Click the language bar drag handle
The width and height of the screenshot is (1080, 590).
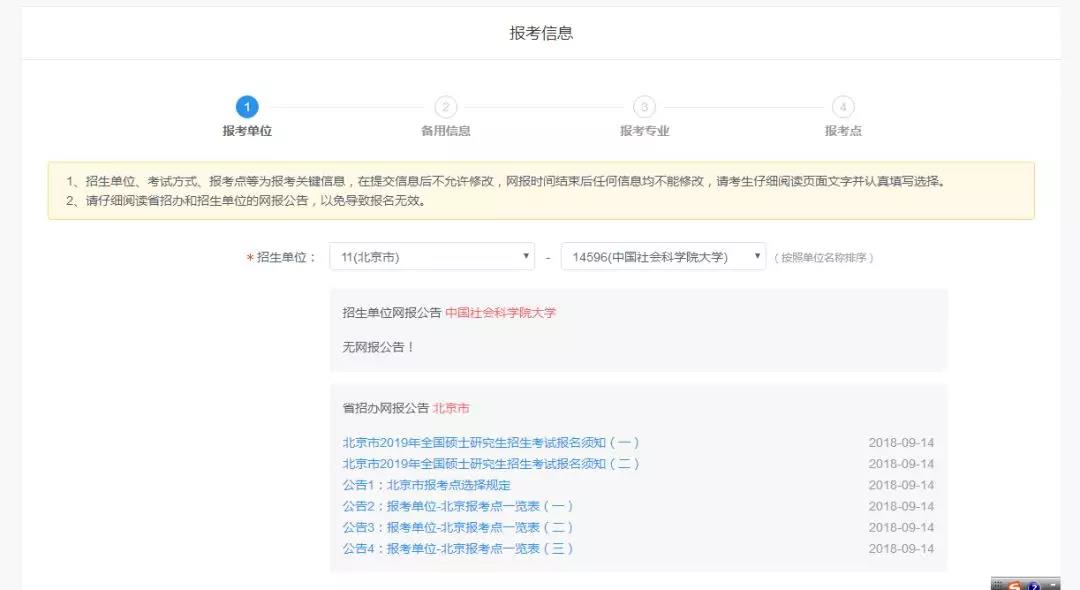pyautogui.click(x=998, y=584)
